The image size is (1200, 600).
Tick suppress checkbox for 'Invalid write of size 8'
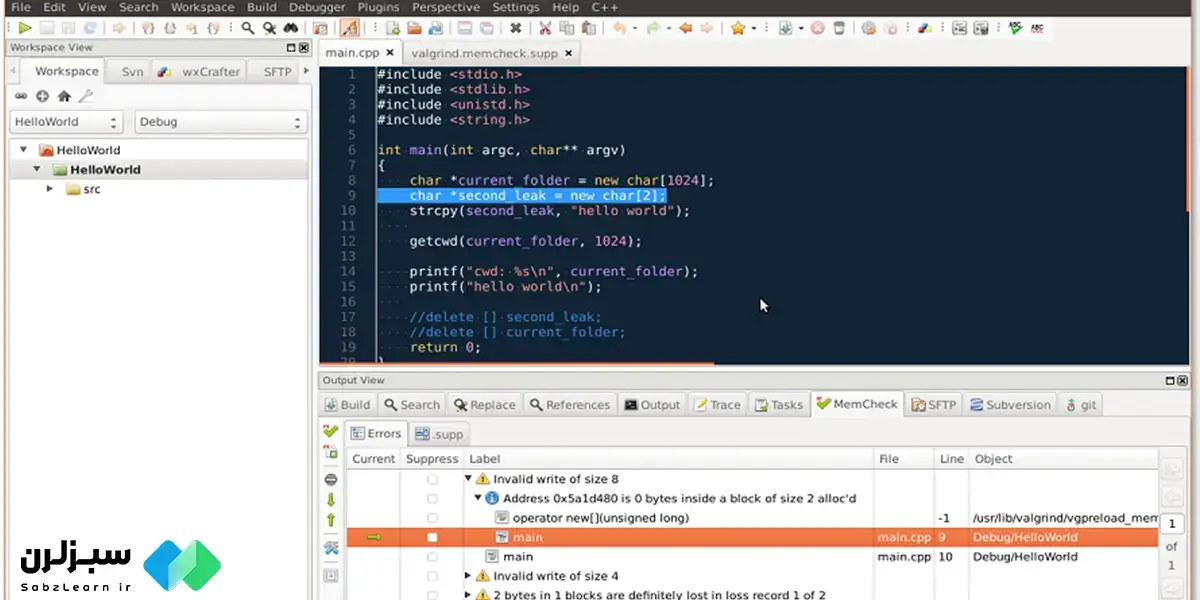tap(432, 479)
